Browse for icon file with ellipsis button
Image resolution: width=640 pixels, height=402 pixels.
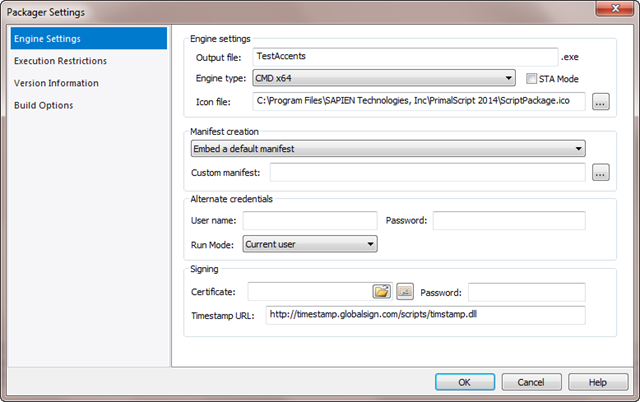tap(600, 102)
